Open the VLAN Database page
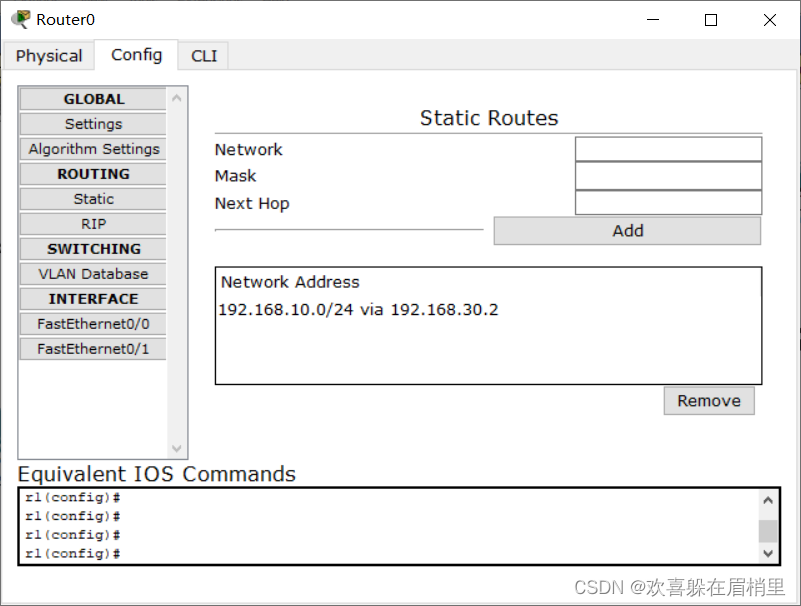The image size is (801, 606). point(93,274)
